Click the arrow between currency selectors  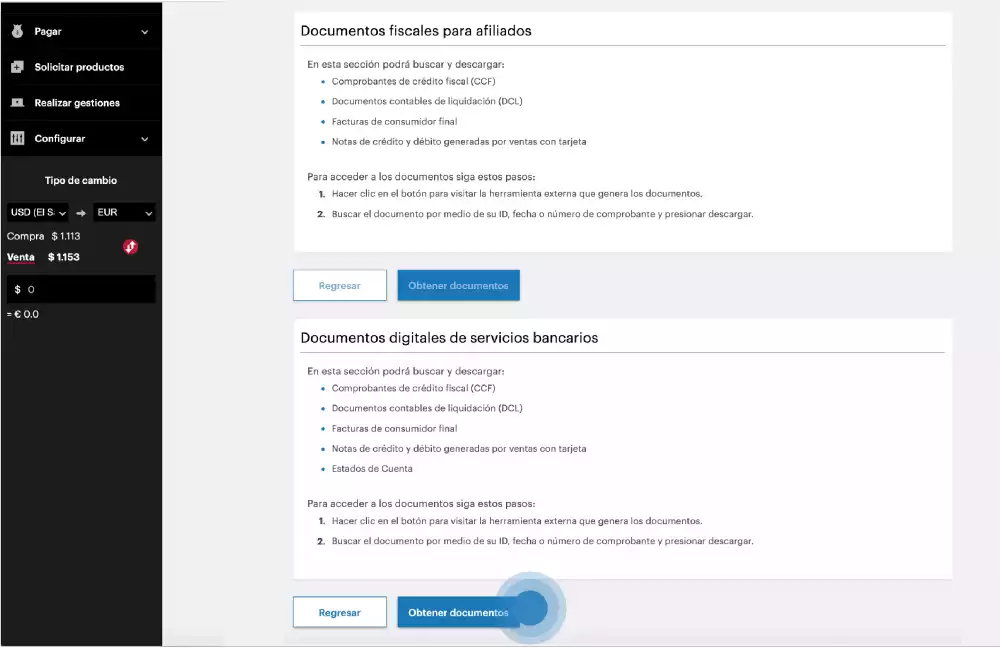[x=81, y=213]
